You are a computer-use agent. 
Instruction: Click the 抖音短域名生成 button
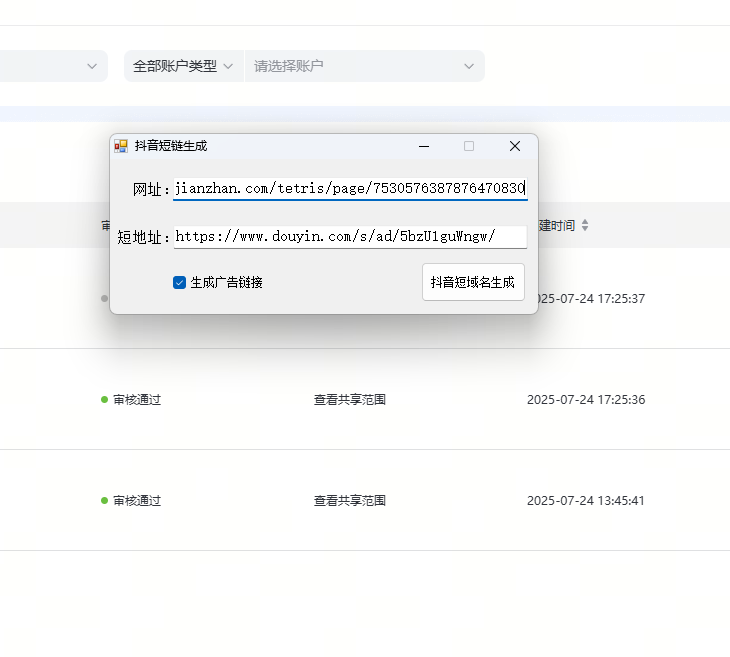pos(473,282)
